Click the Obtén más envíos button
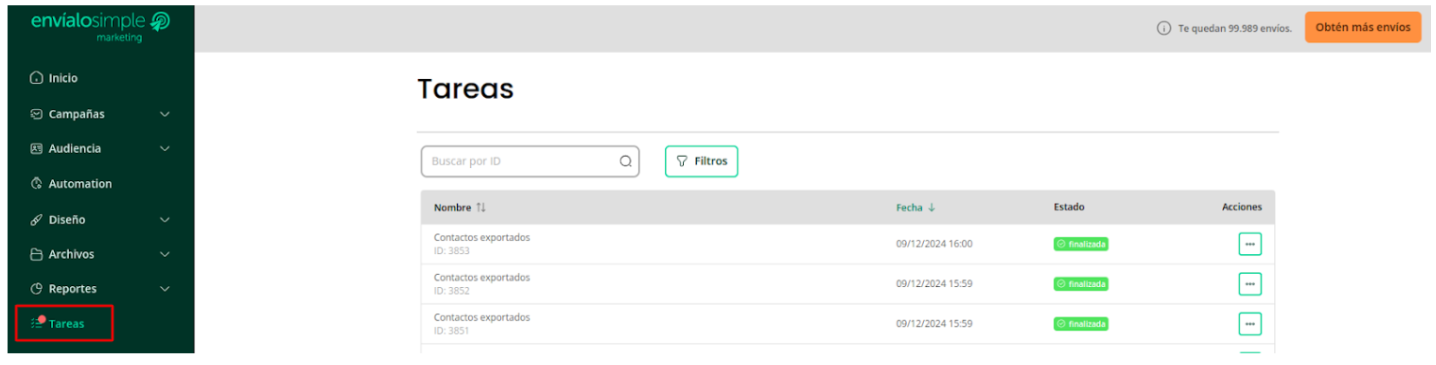Image resolution: width=1436 pixels, height=365 pixels. pyautogui.click(x=1362, y=28)
